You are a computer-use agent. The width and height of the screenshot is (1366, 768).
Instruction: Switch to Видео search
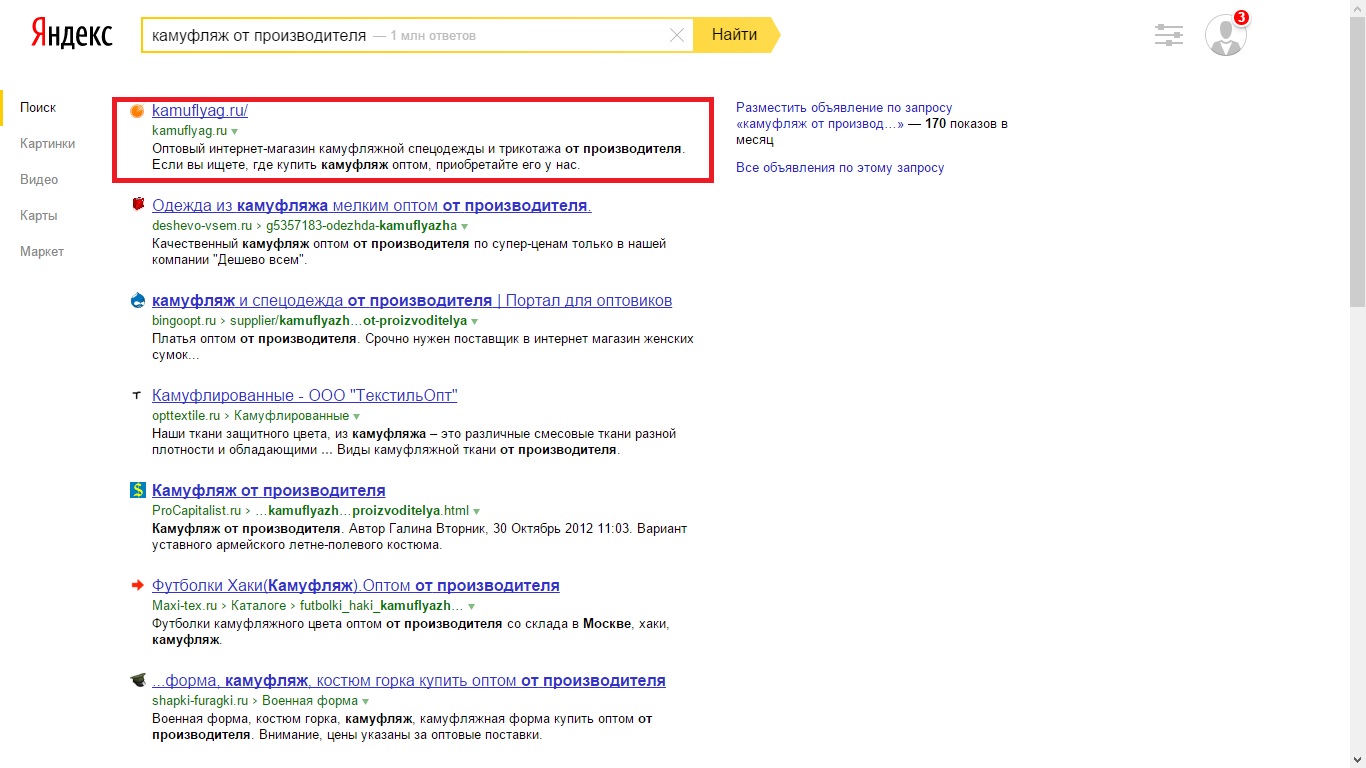click(39, 179)
